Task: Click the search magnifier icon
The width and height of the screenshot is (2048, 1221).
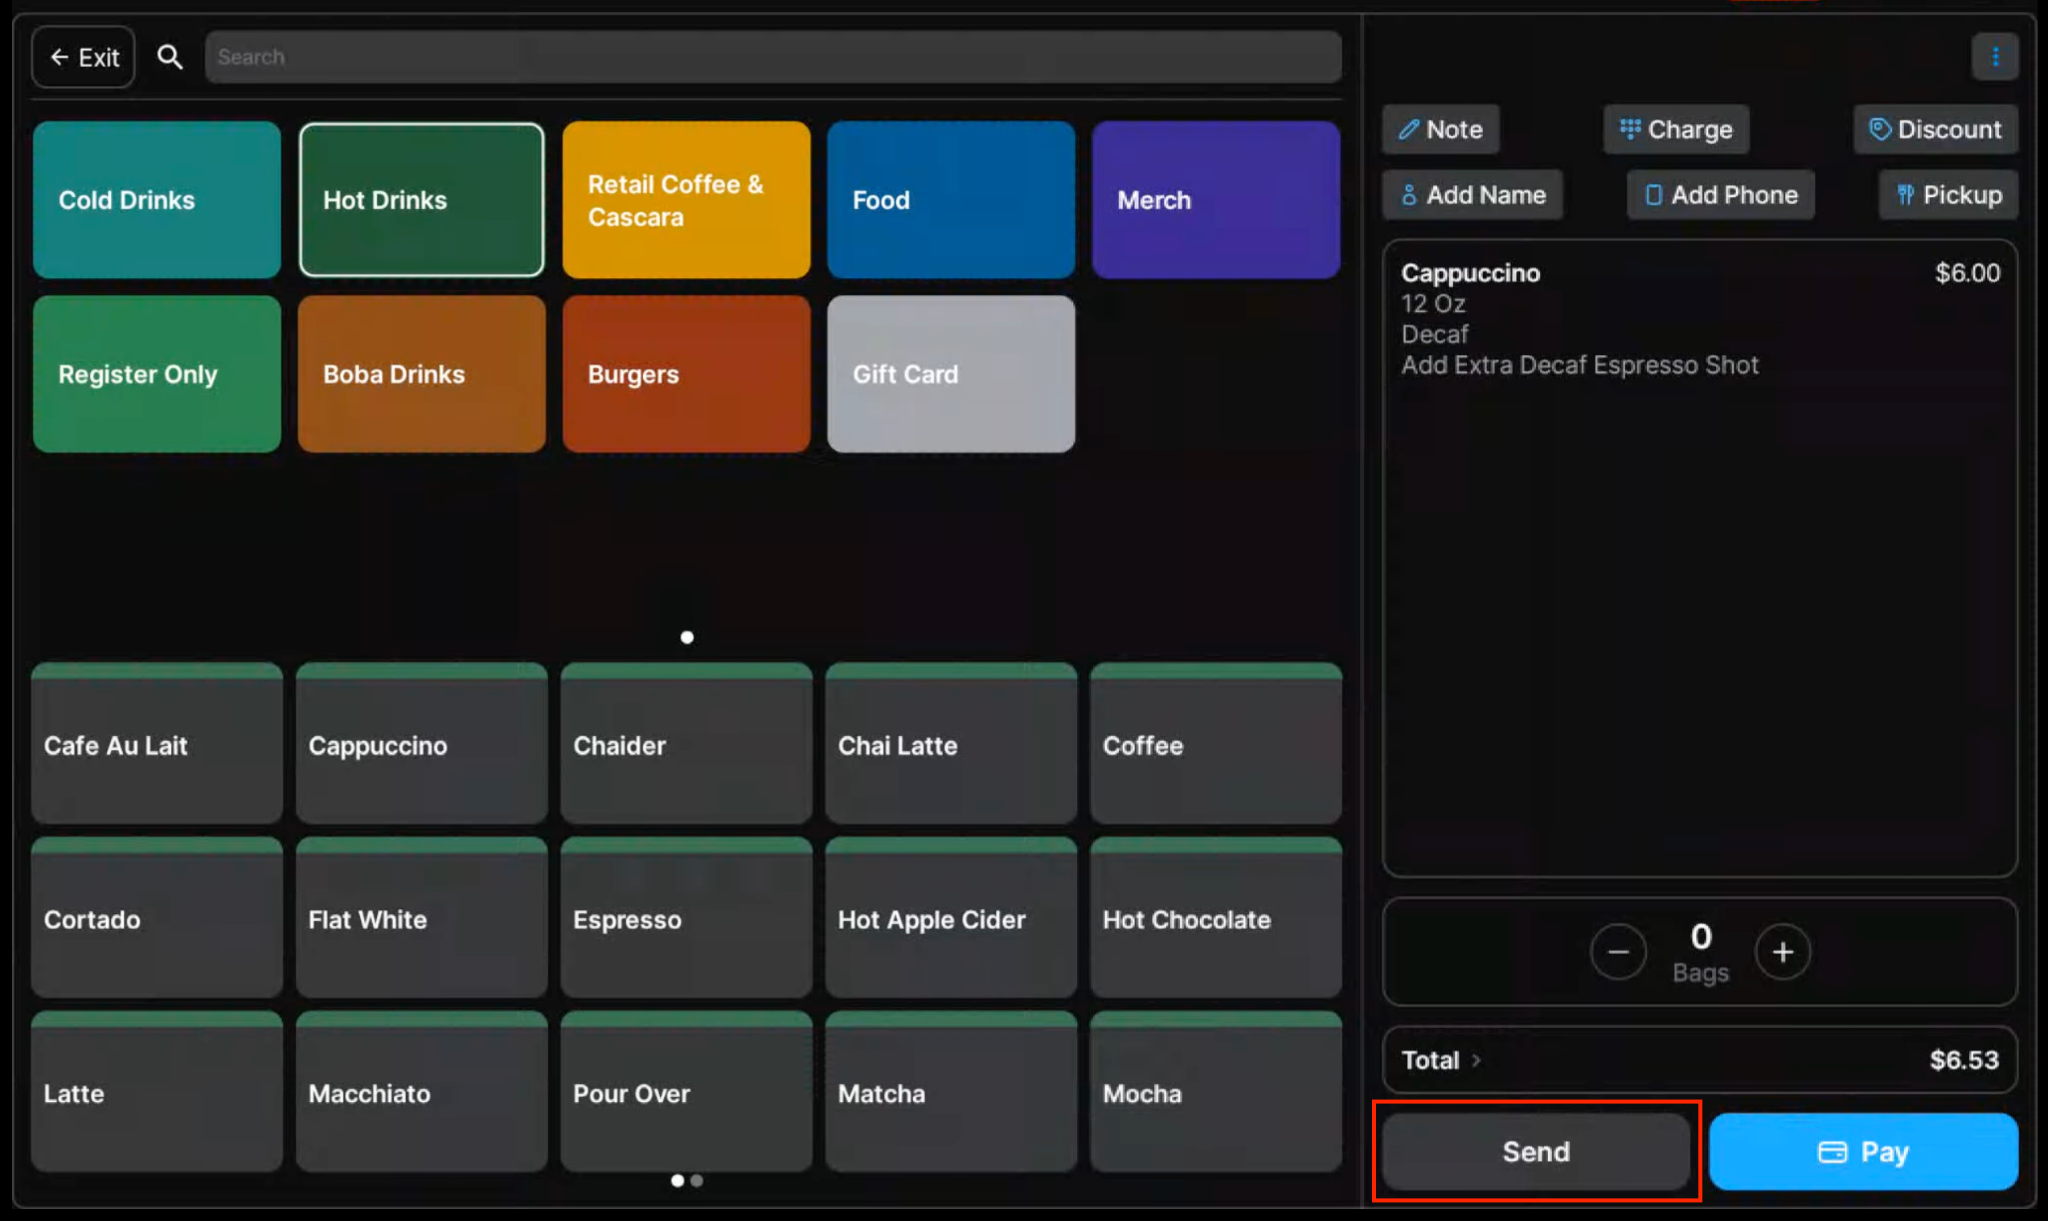Action: click(170, 57)
